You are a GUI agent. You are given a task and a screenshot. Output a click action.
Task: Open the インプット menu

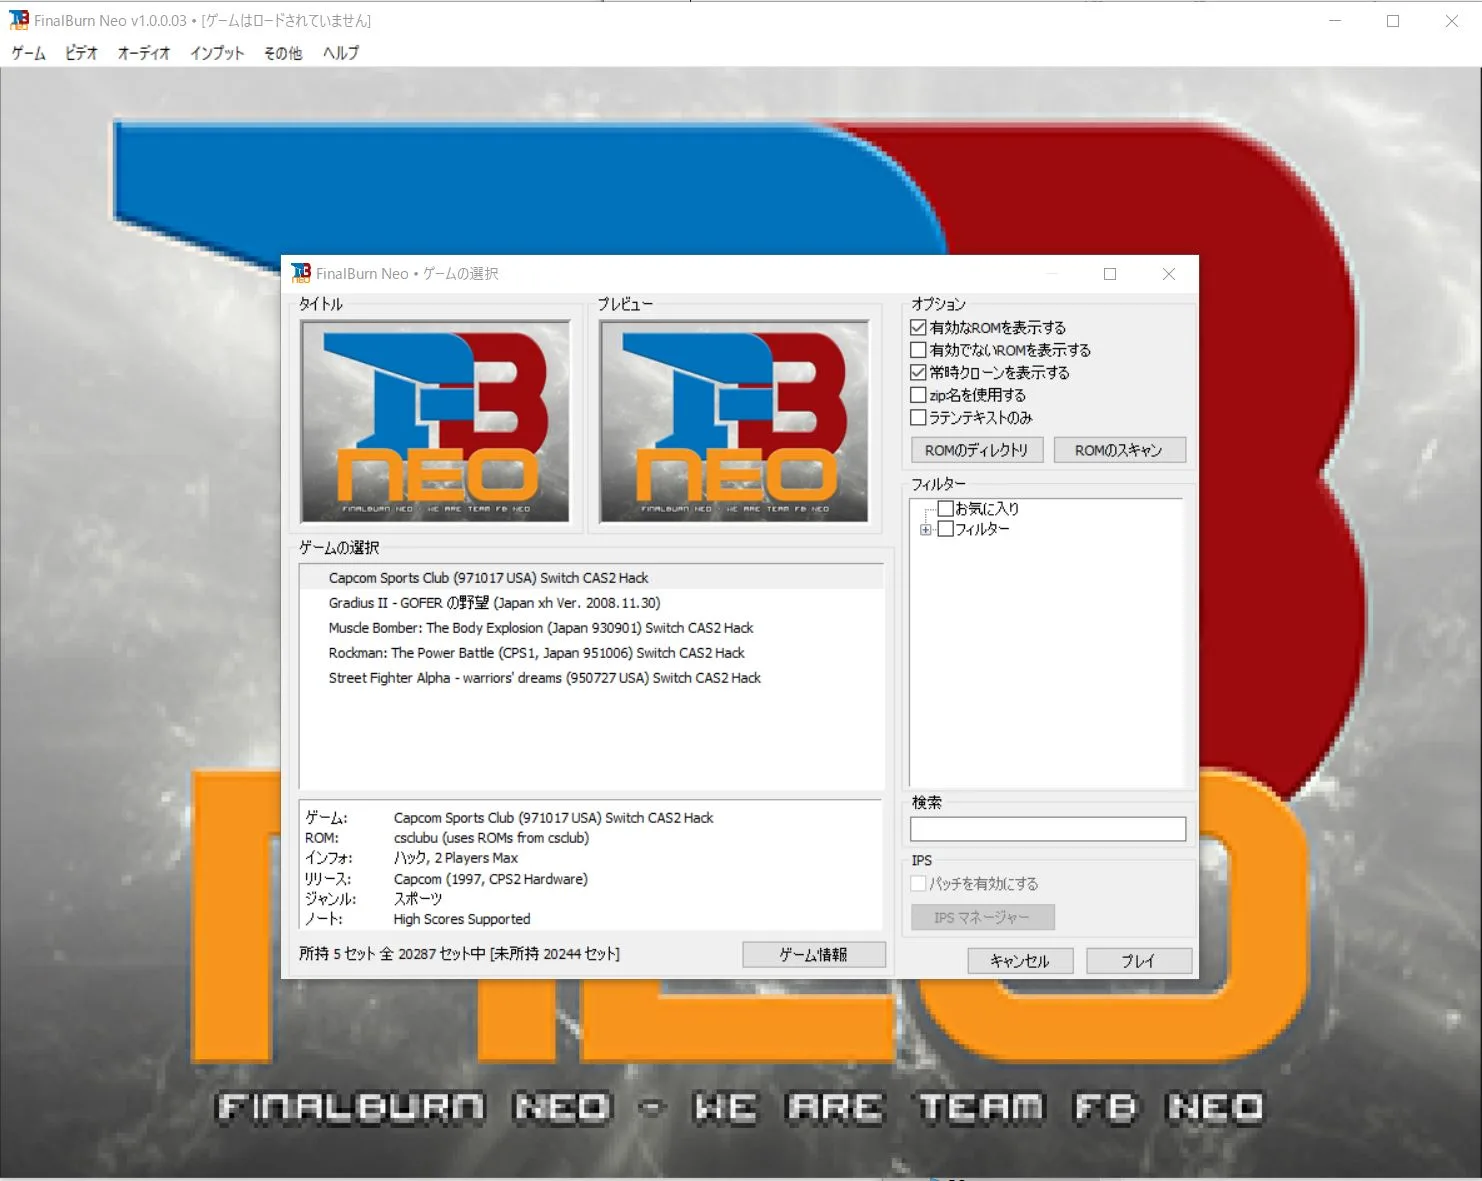[215, 53]
